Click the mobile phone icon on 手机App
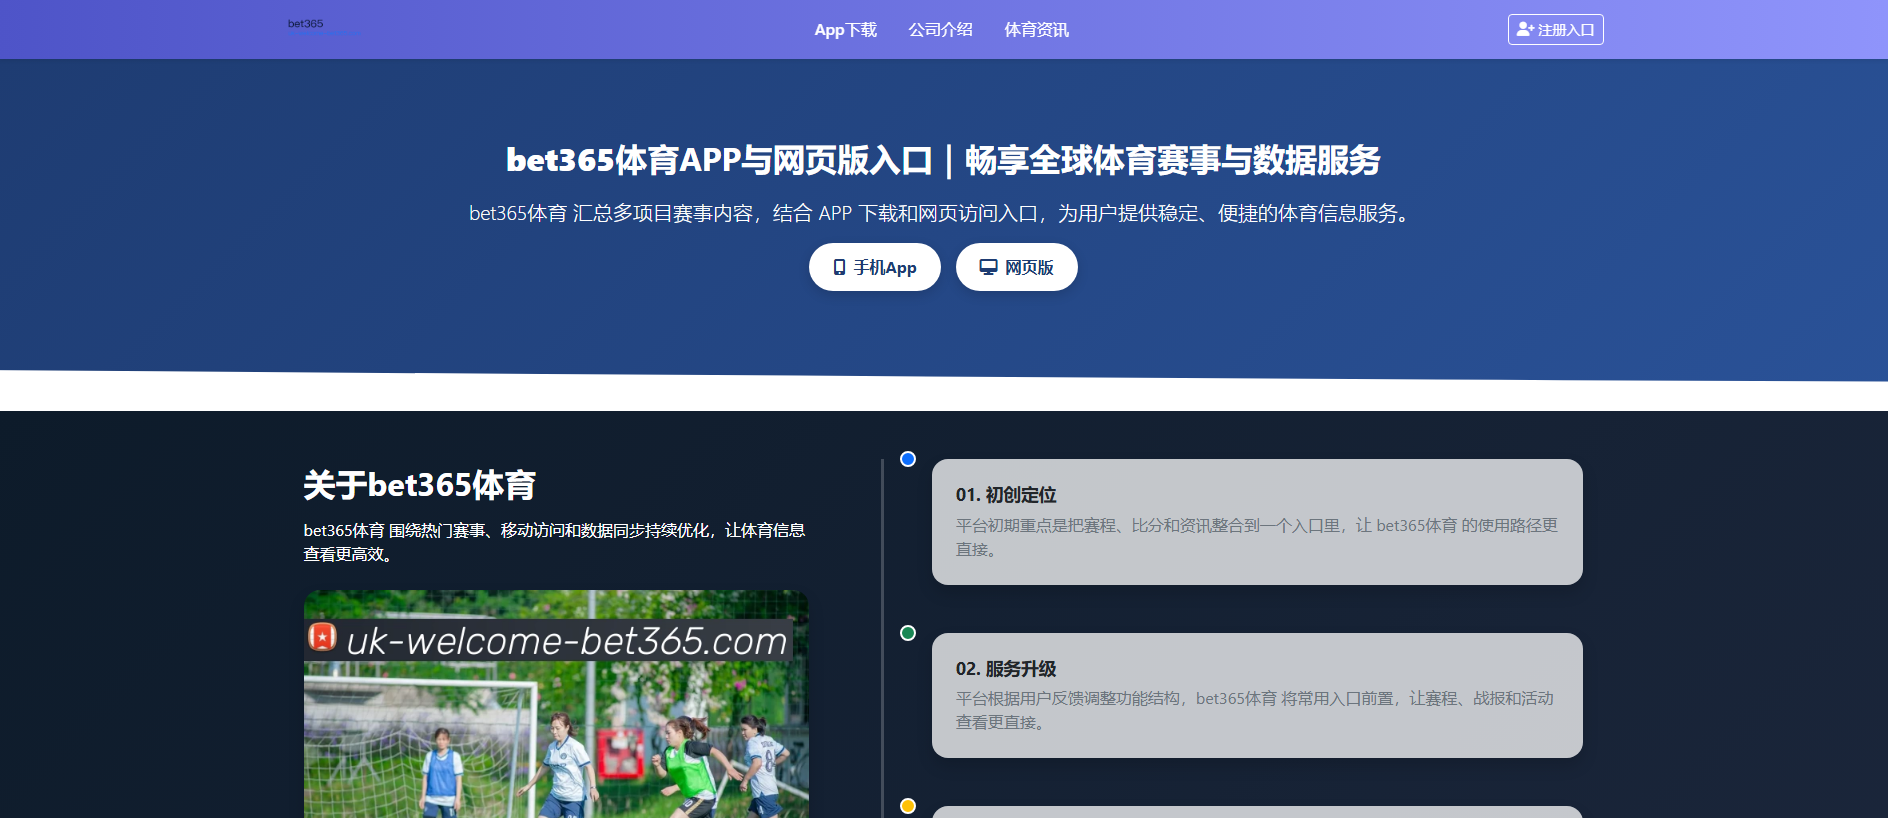The height and width of the screenshot is (818, 1888). coord(839,267)
